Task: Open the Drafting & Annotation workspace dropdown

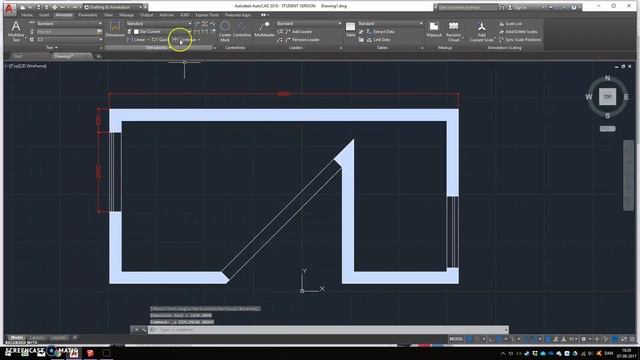Action: pos(116,7)
